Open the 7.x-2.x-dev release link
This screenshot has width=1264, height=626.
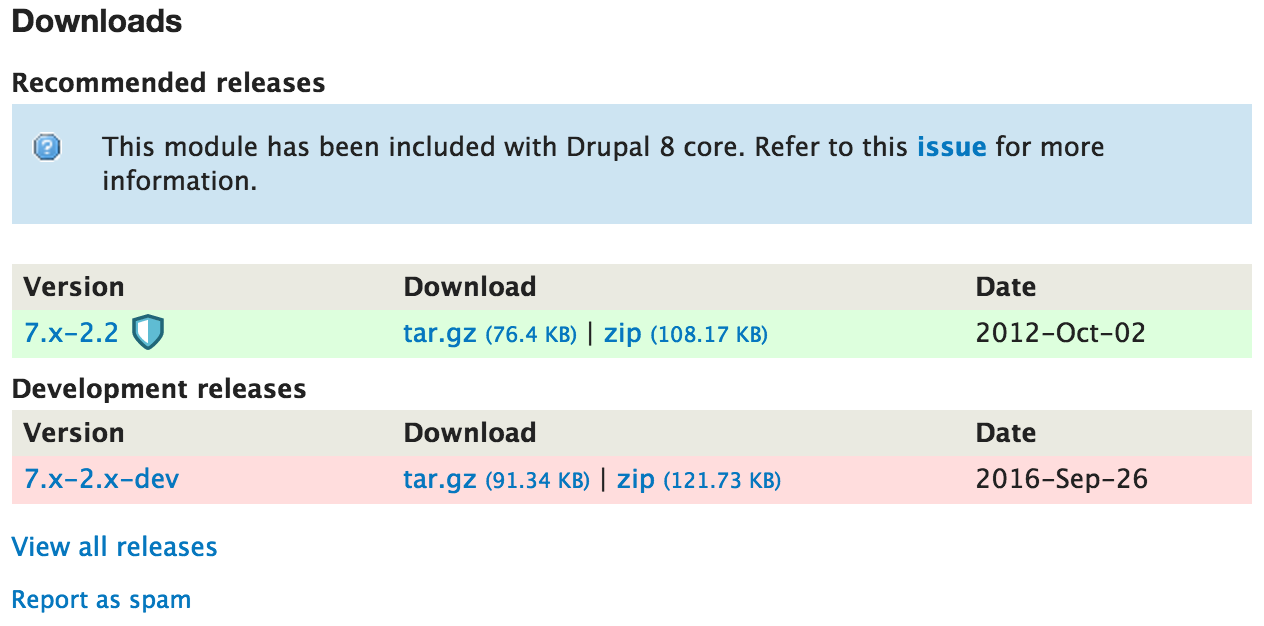click(102, 479)
